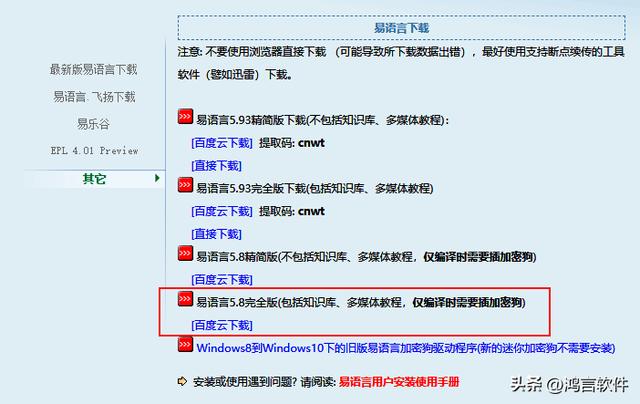Click green triangle arrow next to 其它
The image size is (640, 404).
[157, 178]
